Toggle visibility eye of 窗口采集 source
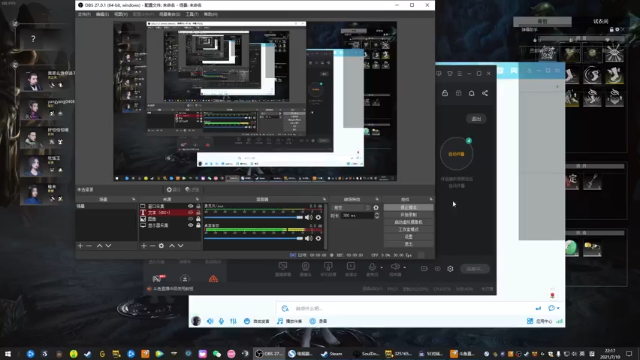 191,206
